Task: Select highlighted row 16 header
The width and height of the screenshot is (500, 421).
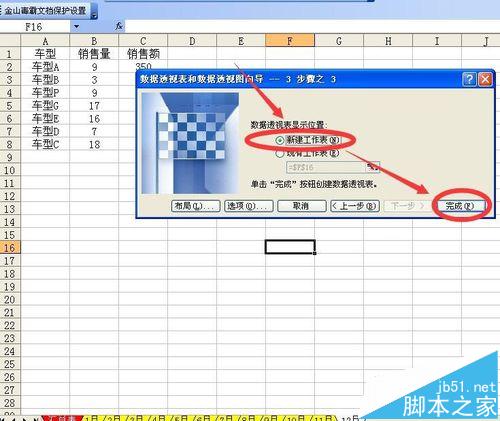Action: coord(10,248)
